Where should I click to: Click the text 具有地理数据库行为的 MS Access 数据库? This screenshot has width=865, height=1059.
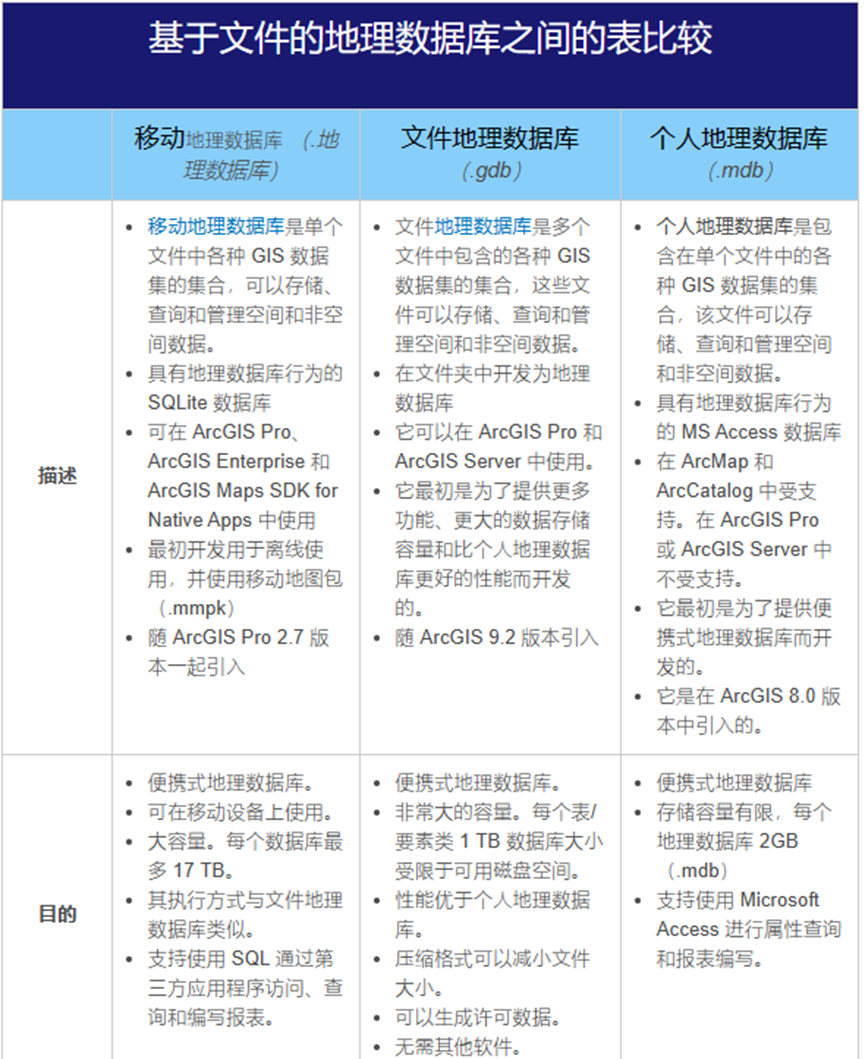[x=749, y=417]
